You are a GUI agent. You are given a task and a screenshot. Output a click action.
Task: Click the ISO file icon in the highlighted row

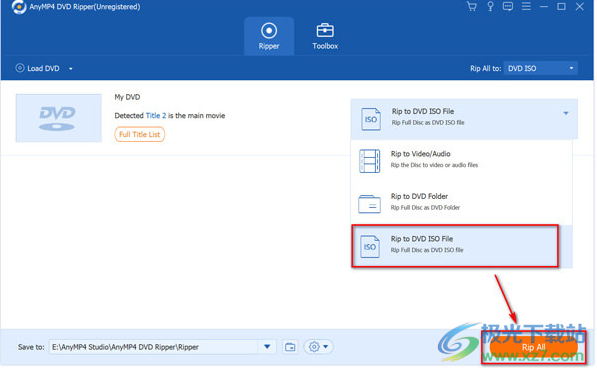click(370, 246)
